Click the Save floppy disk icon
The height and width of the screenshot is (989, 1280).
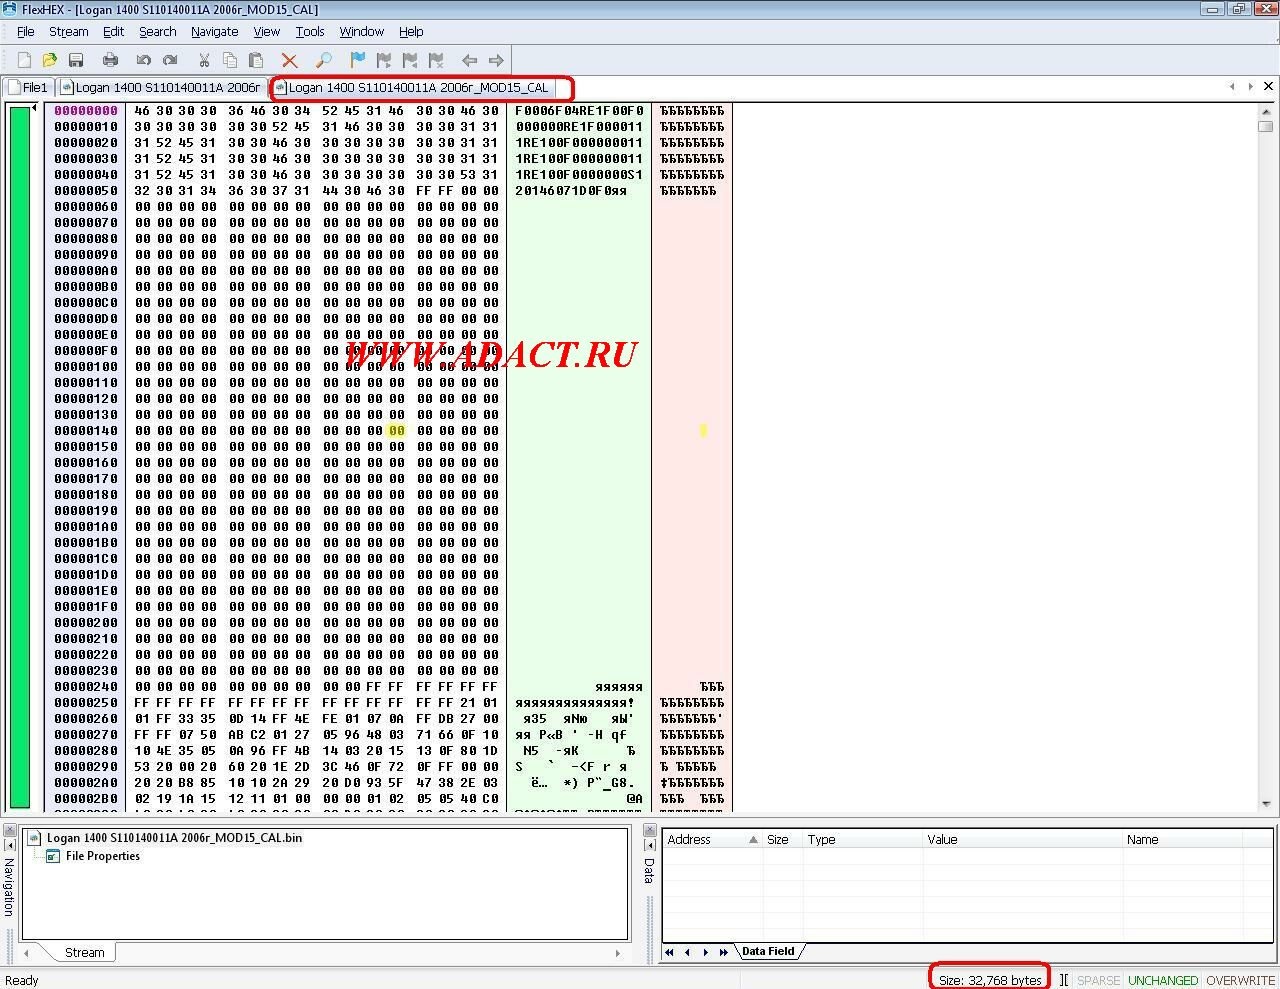click(x=75, y=60)
